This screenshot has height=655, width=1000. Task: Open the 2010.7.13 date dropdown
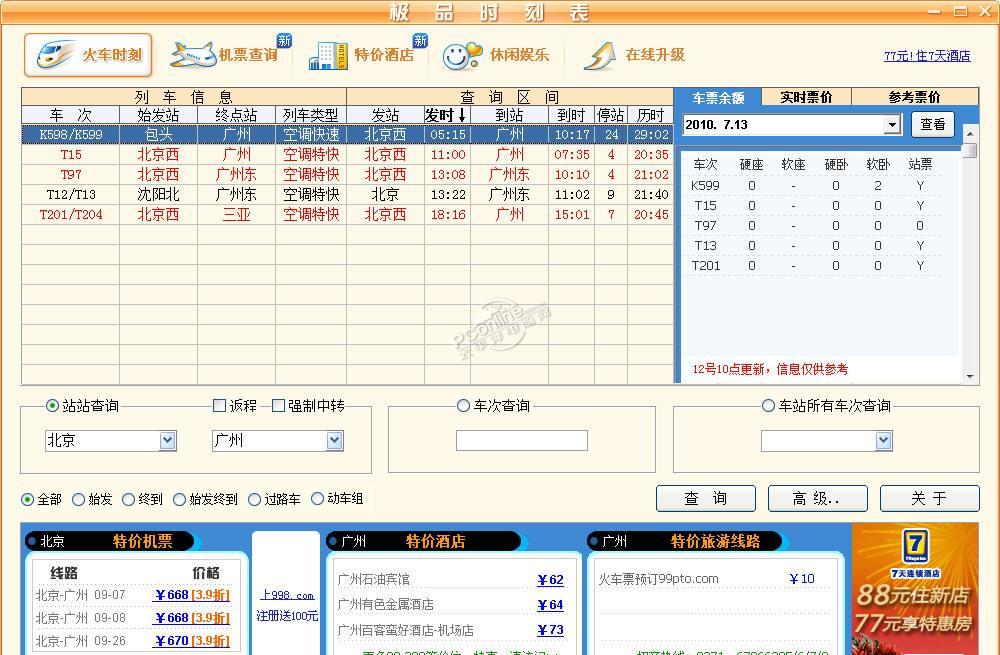point(893,124)
